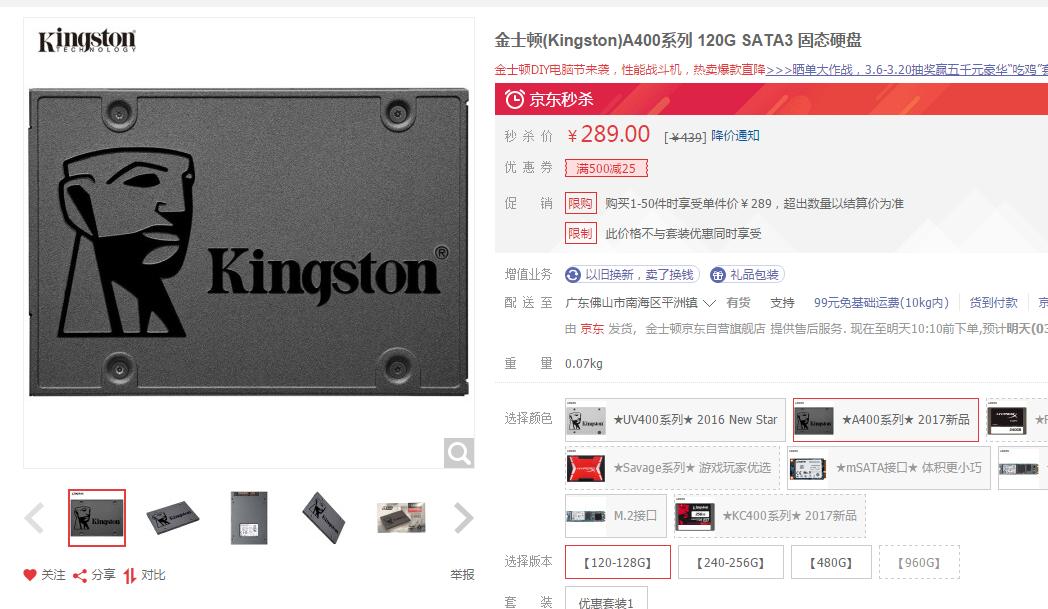Select the 【480G】 version option
Image resolution: width=1048 pixels, height=609 pixels.
click(x=831, y=562)
